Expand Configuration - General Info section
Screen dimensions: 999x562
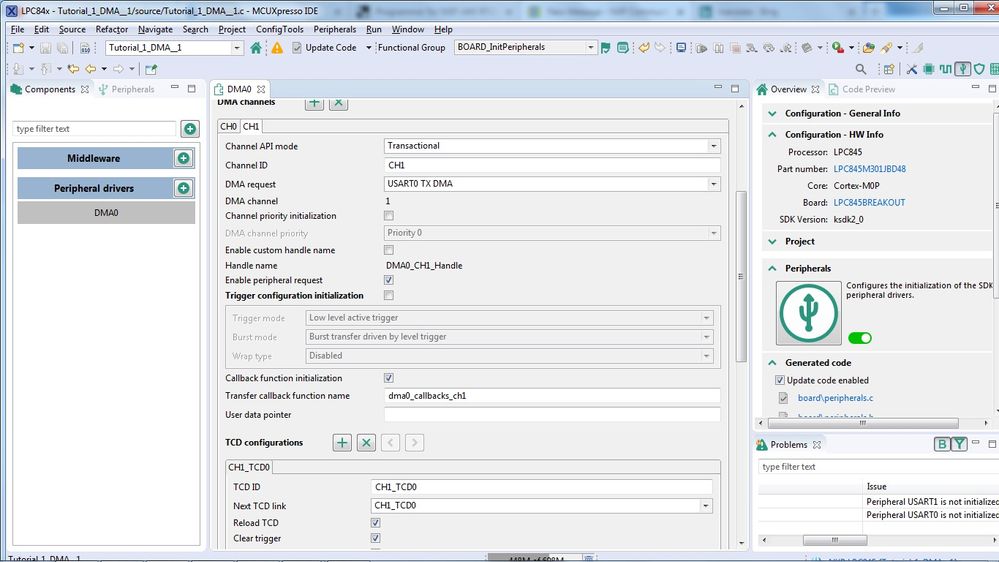tap(772, 113)
